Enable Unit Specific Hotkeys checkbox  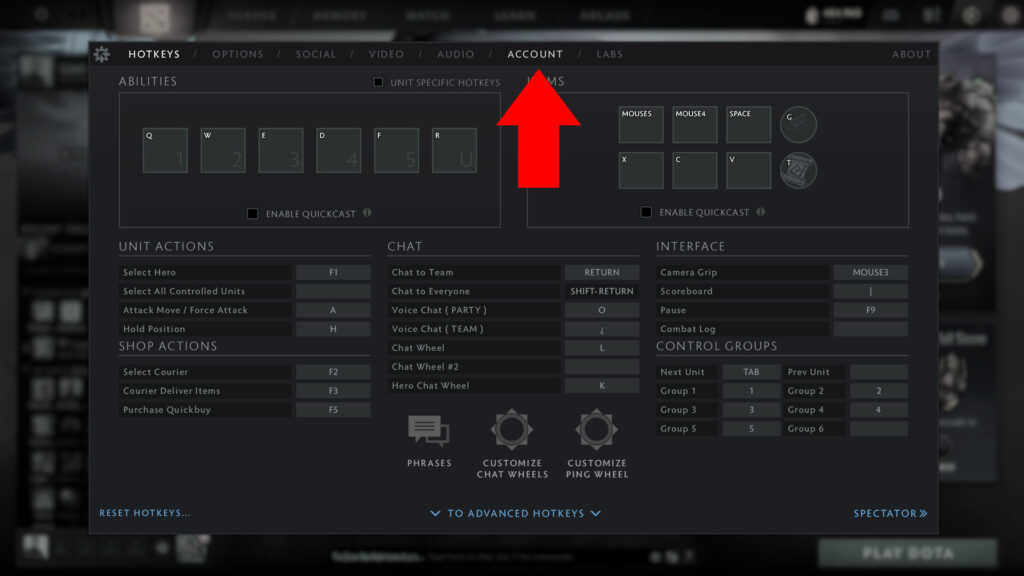tap(379, 82)
